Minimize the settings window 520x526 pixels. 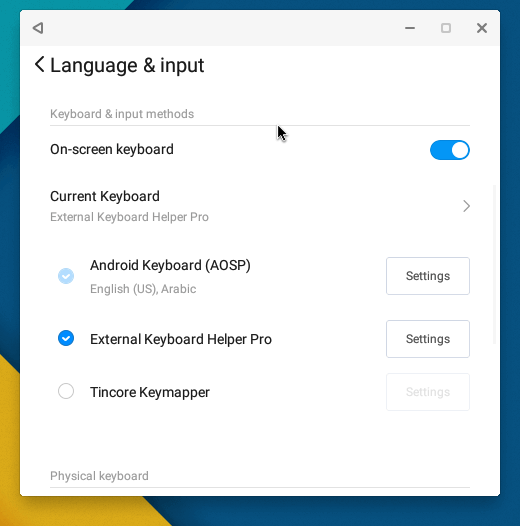pyautogui.click(x=410, y=28)
